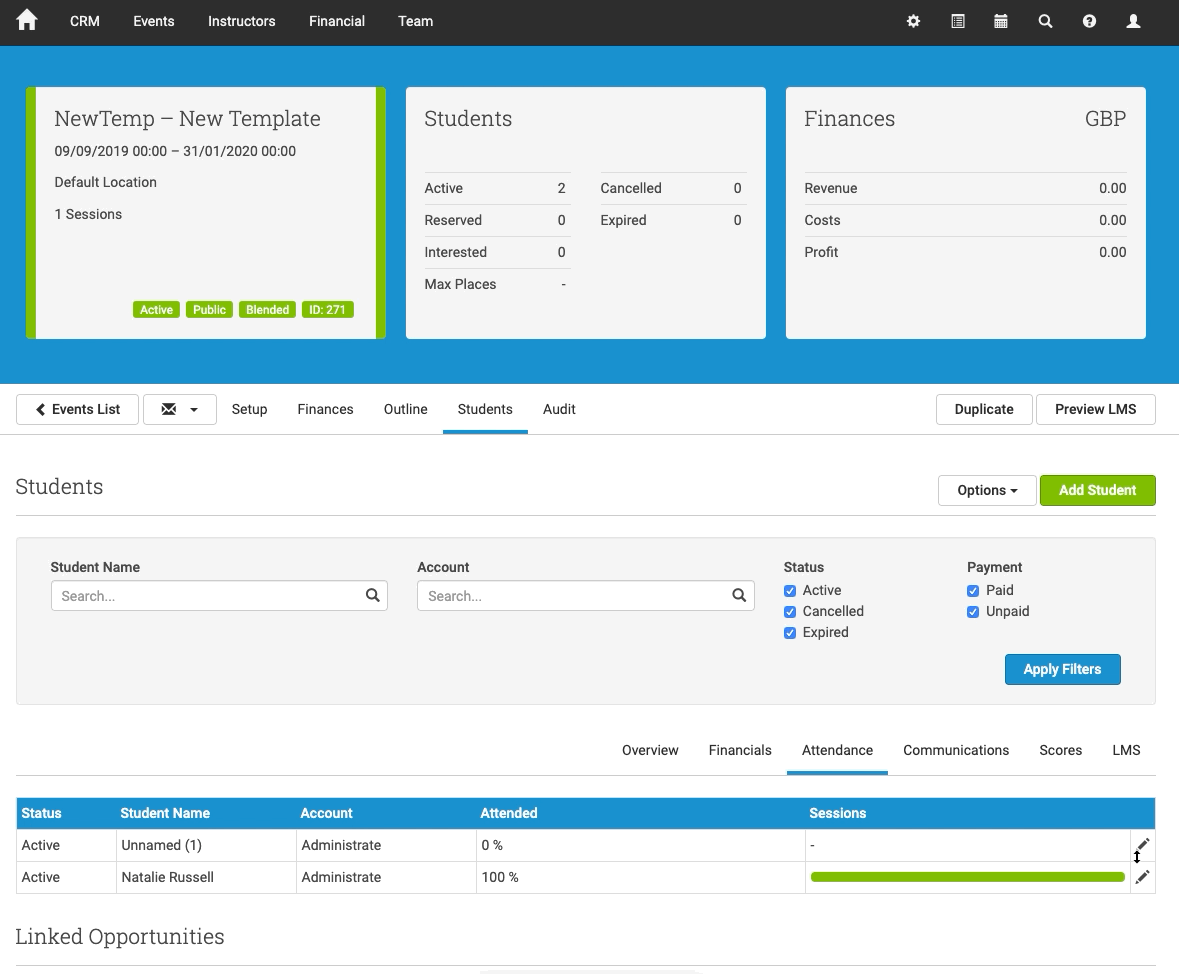Viewport: 1179px width, 974px height.
Task: Click the Duplicate button
Action: tap(984, 409)
